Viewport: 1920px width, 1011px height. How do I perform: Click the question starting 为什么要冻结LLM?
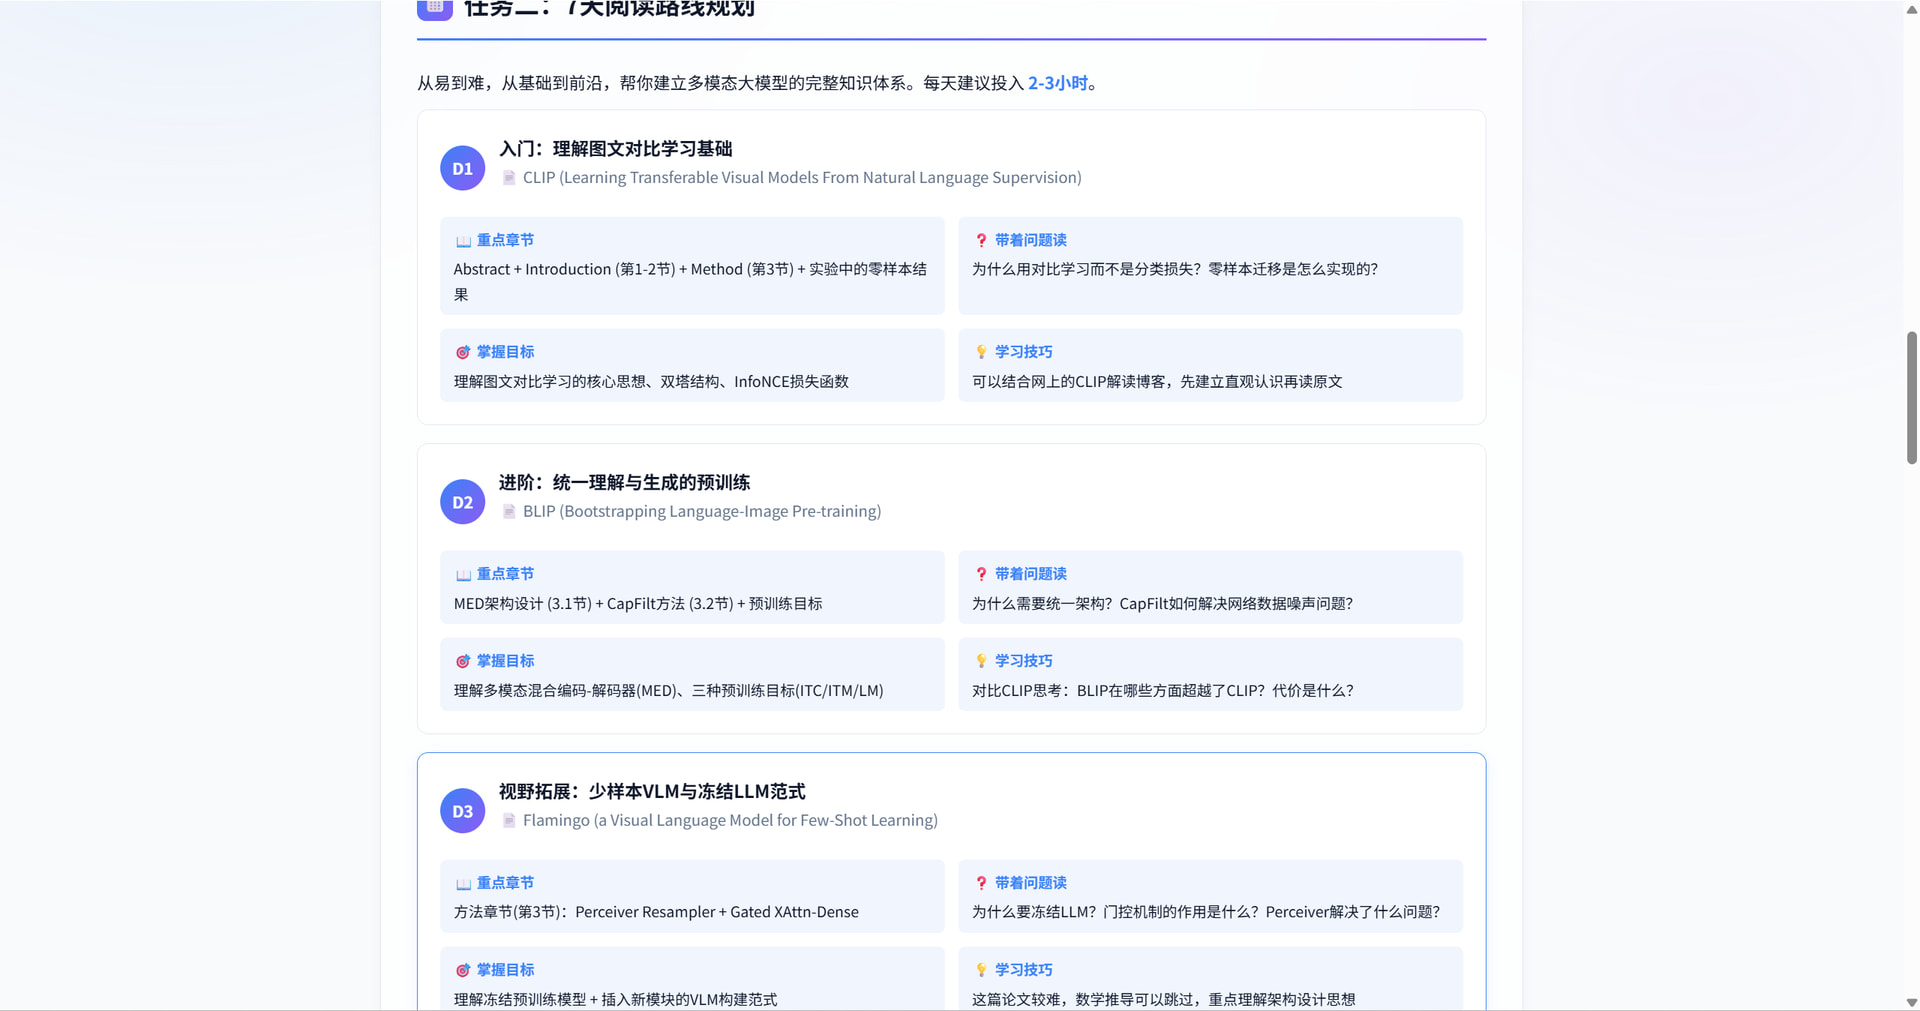click(1206, 912)
